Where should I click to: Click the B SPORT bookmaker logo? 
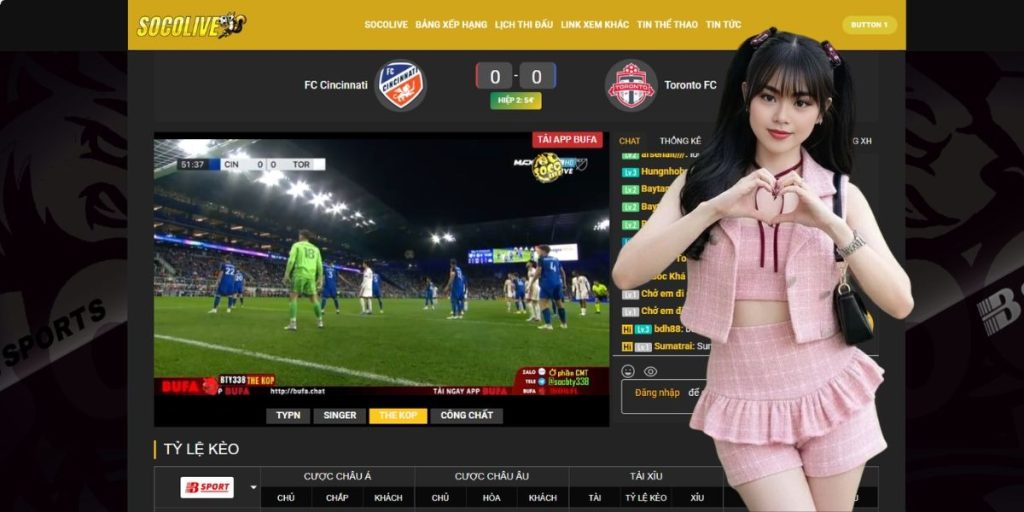click(207, 487)
